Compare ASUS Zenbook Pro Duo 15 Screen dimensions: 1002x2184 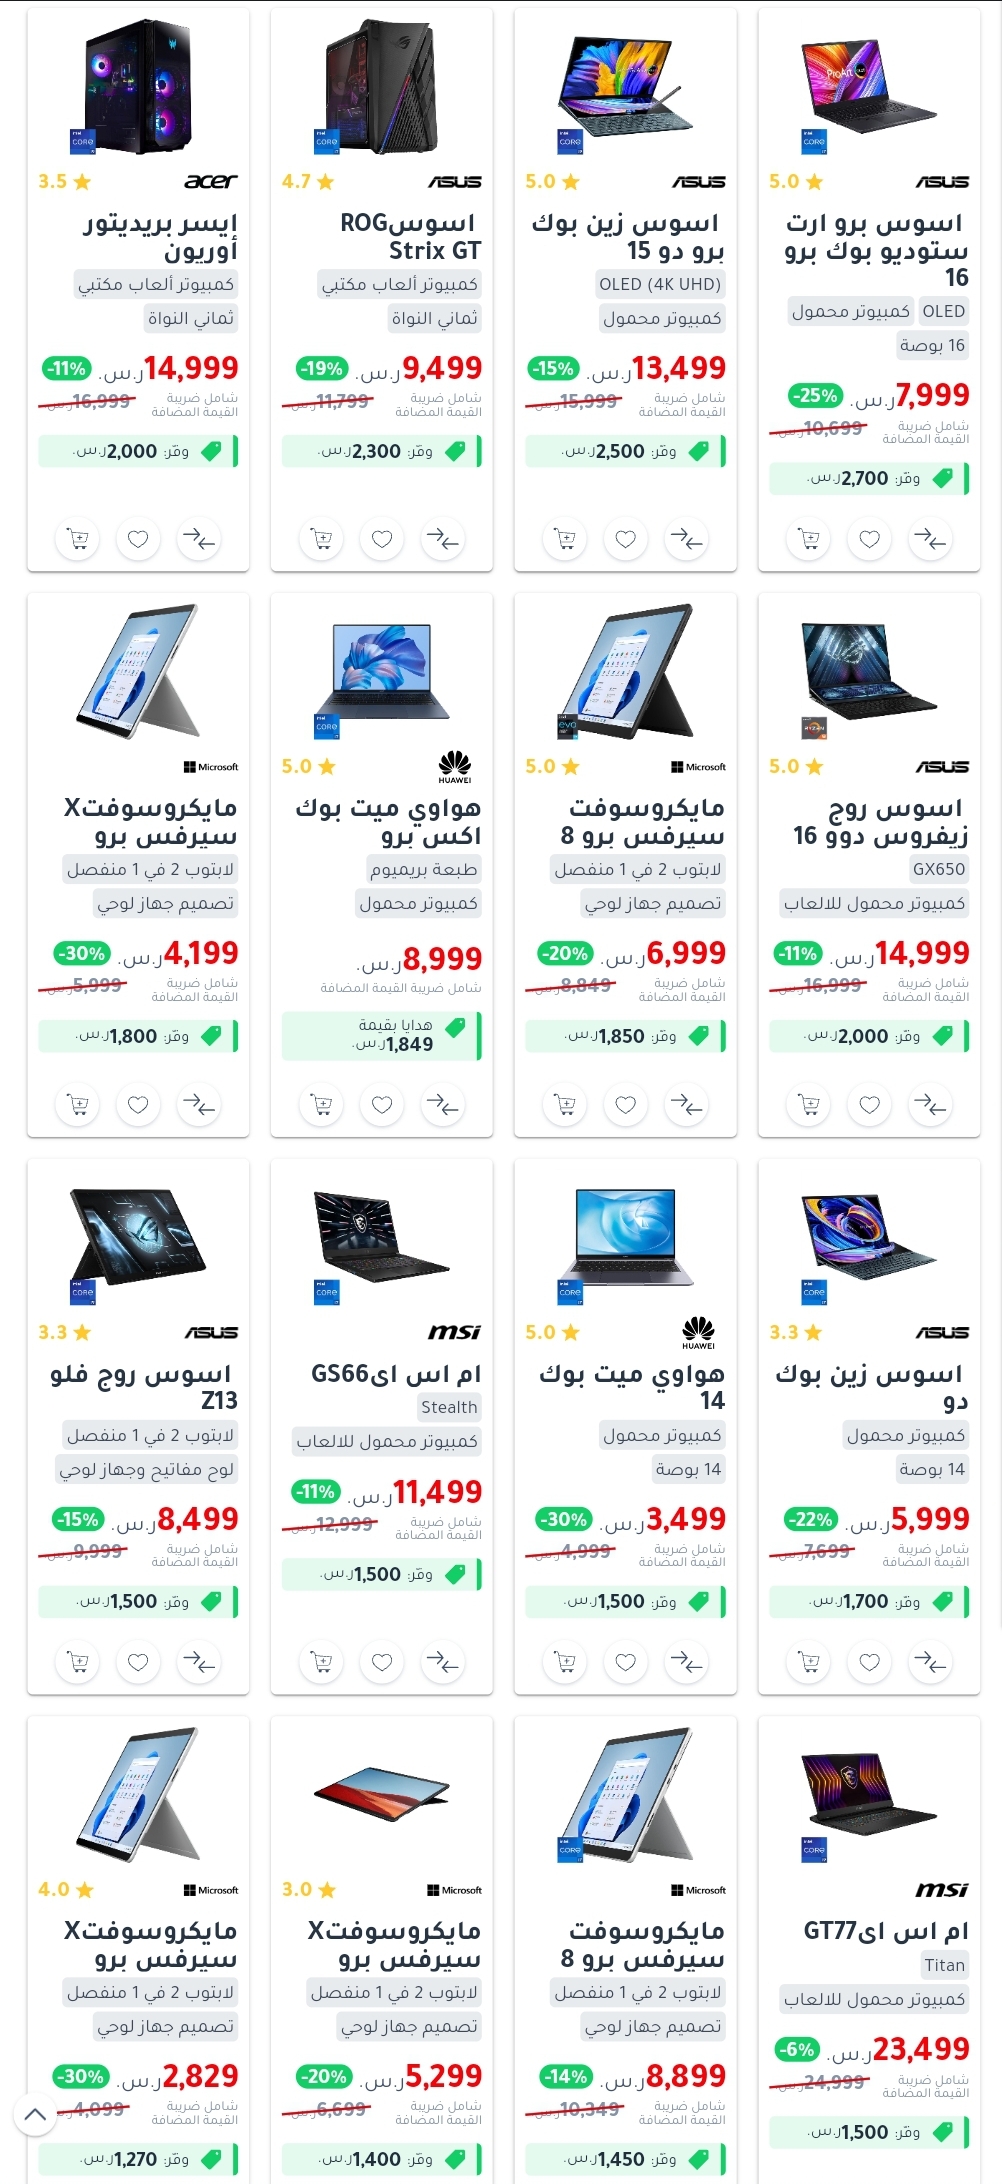point(687,540)
